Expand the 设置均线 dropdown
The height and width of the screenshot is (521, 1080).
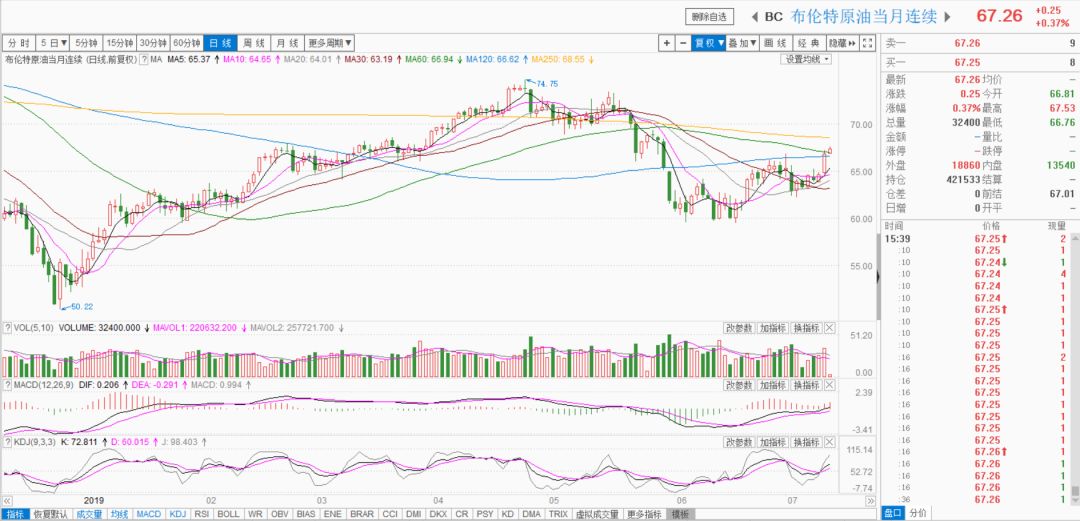806,60
